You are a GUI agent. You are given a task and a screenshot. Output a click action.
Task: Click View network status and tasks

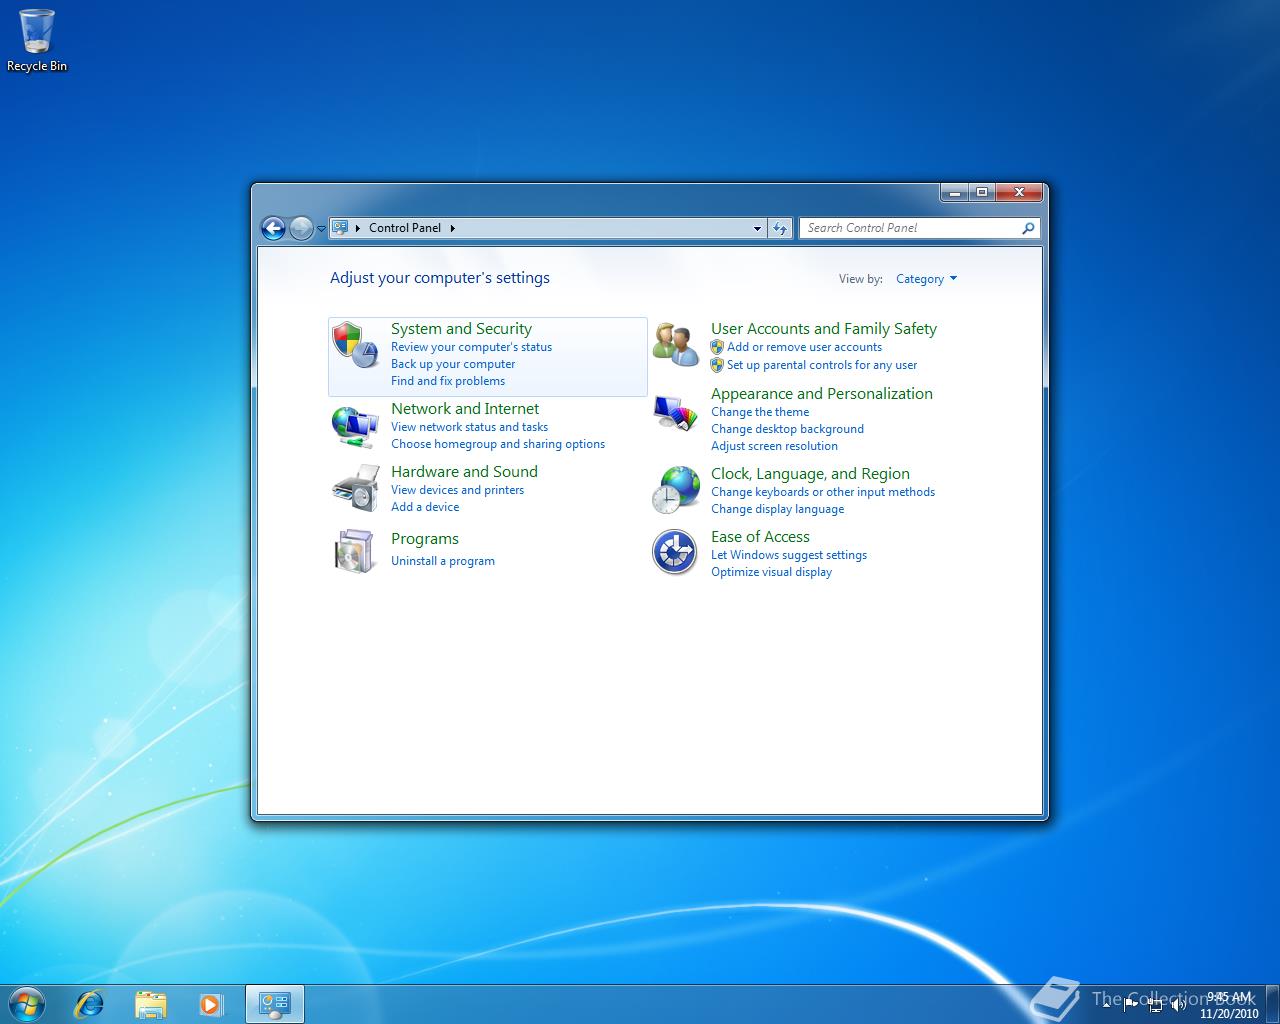[469, 427]
